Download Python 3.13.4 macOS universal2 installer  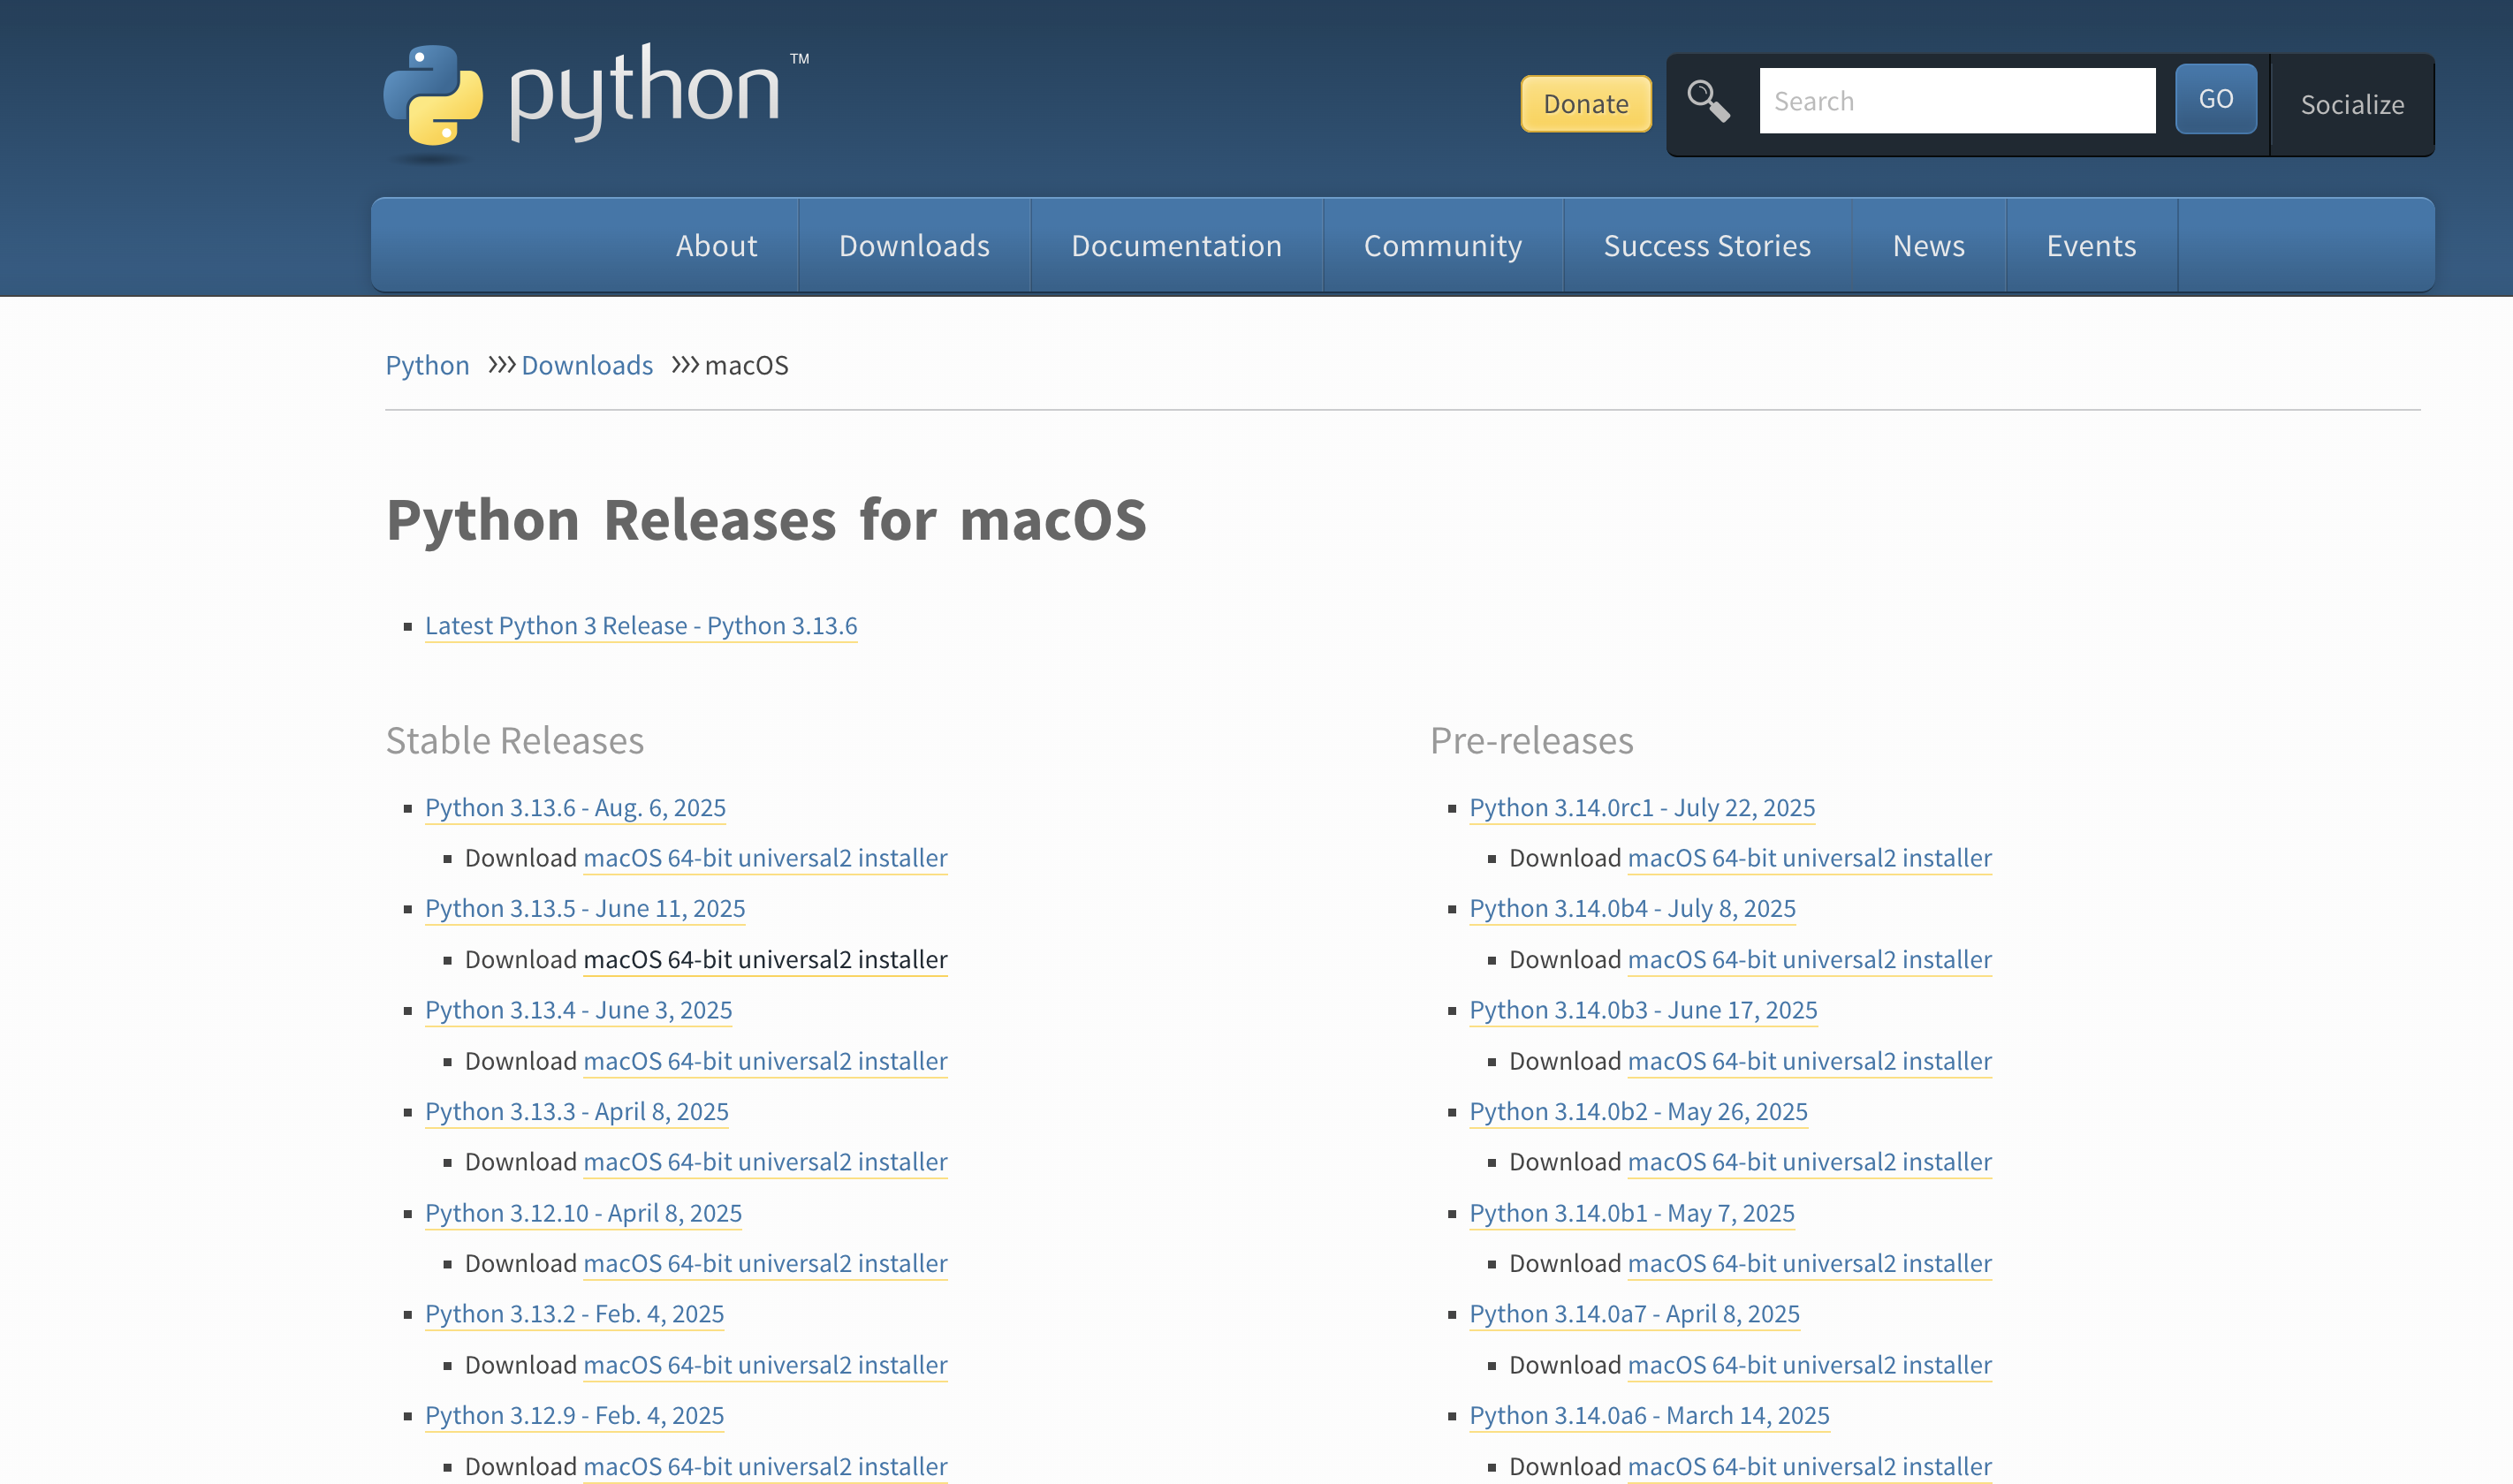[765, 1061]
